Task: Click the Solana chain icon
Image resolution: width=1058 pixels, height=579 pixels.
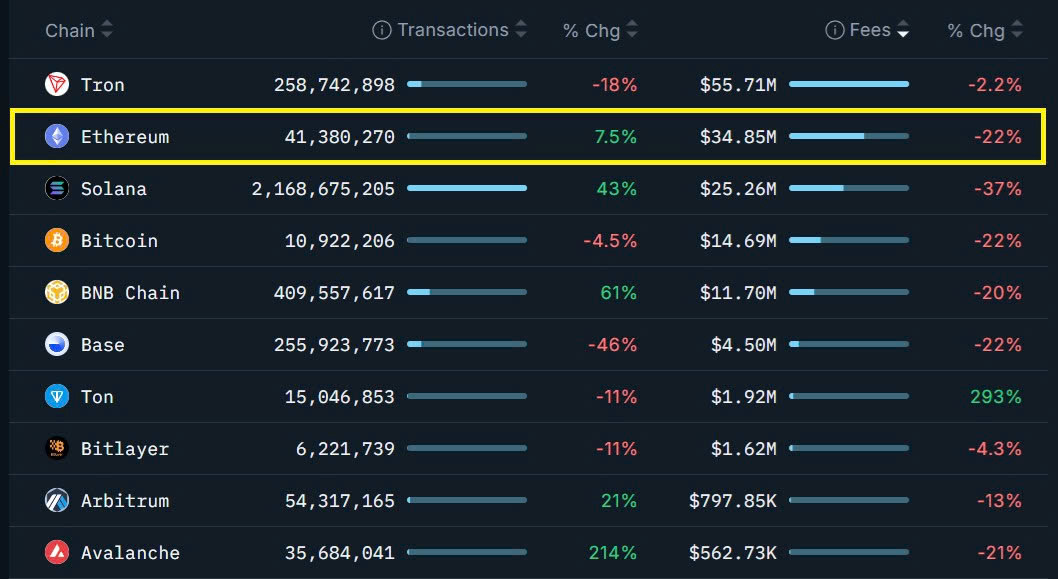Action: pos(55,188)
